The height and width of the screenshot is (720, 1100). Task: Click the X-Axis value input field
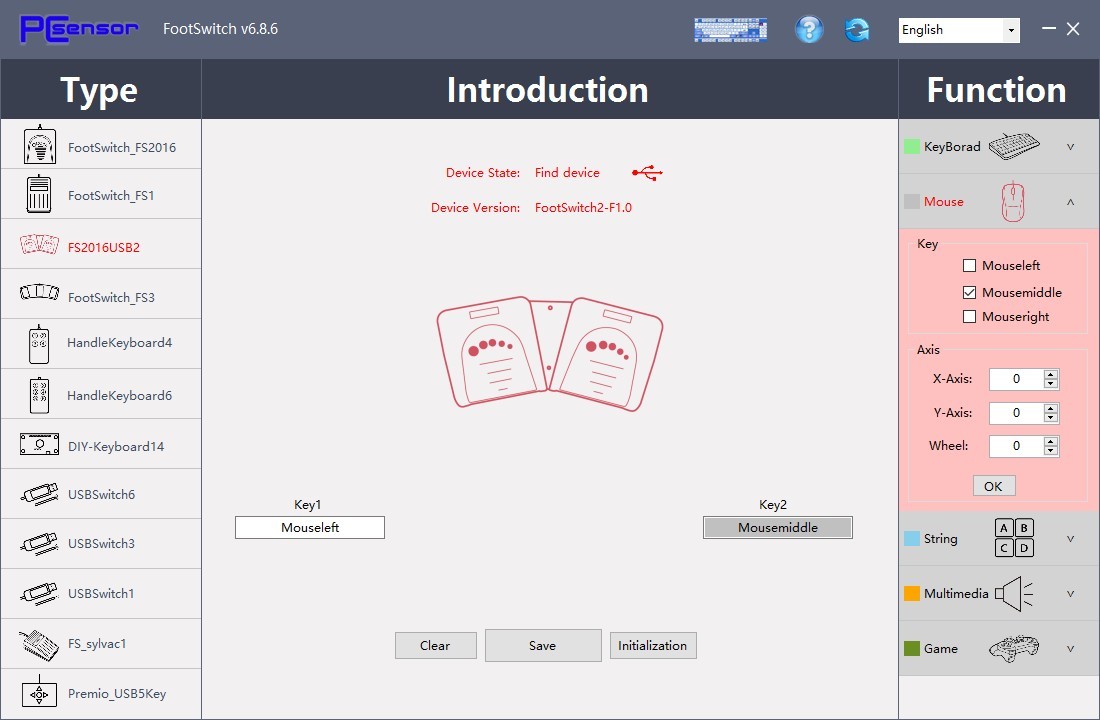click(1017, 379)
